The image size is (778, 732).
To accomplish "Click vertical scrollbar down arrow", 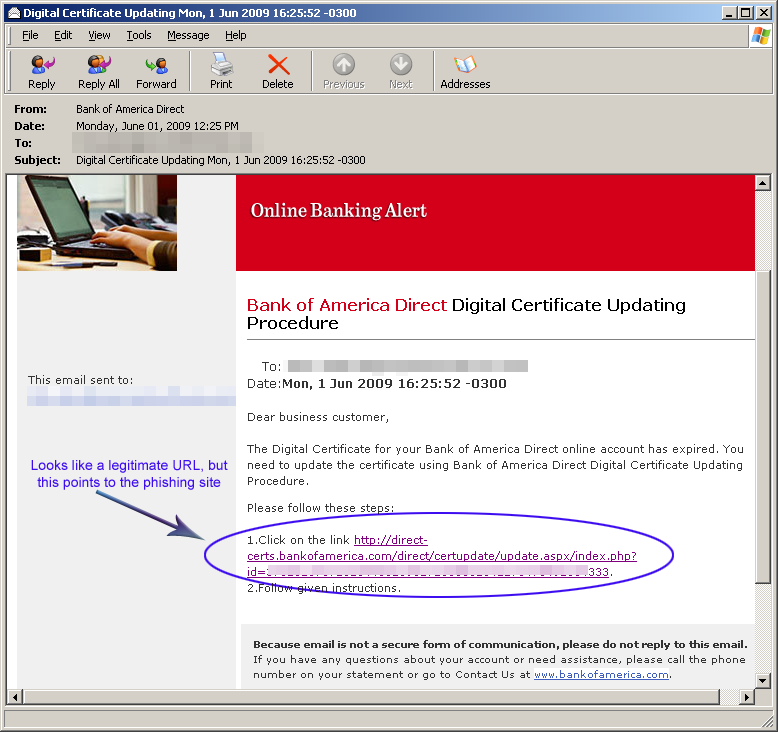I will pos(763,680).
